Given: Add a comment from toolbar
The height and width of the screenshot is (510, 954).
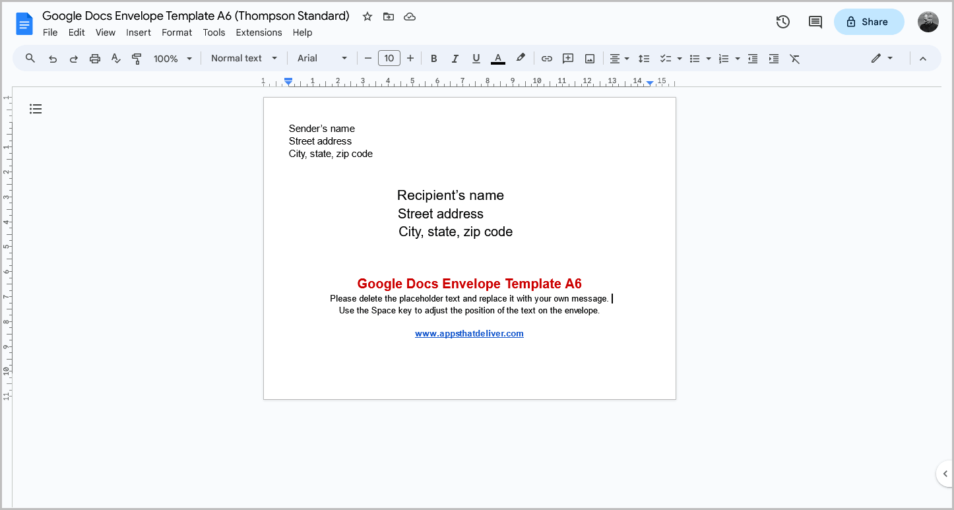Looking at the screenshot, I should pyautogui.click(x=568, y=58).
